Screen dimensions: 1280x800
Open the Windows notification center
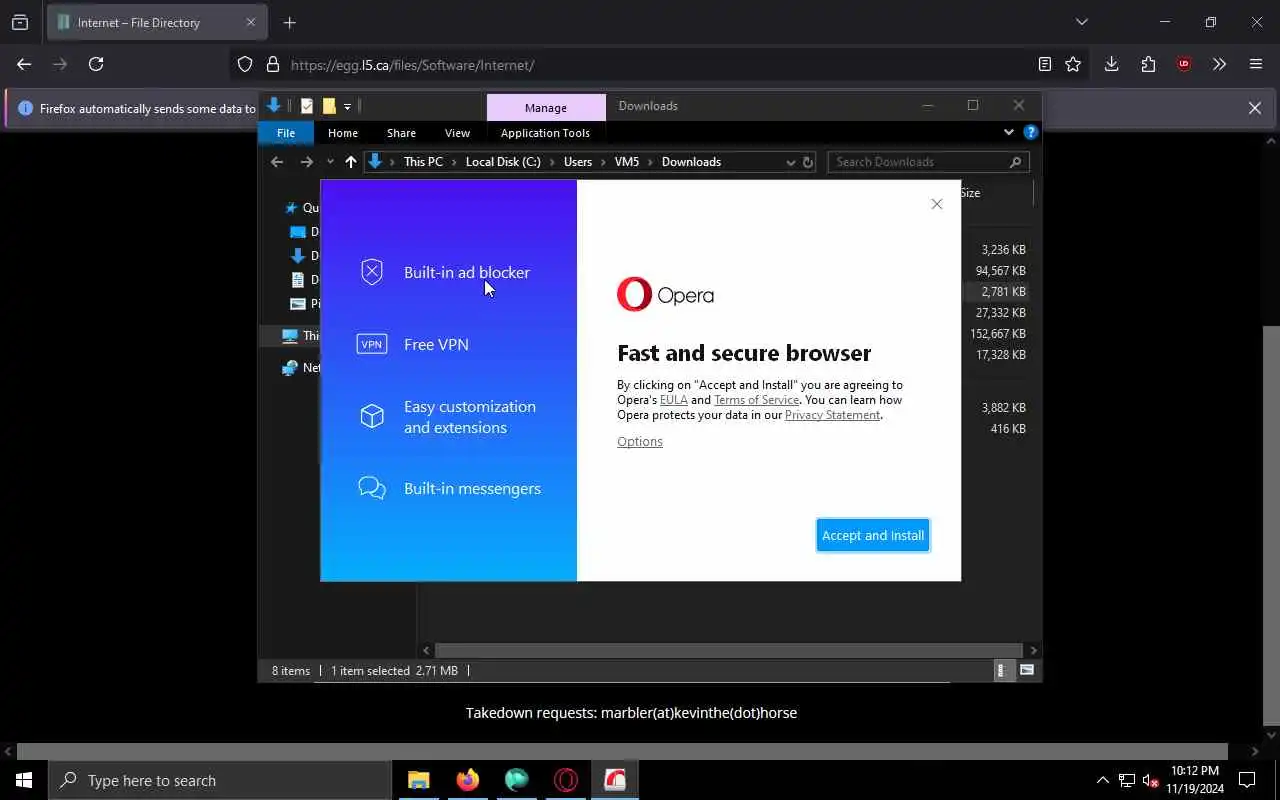coord(1247,780)
